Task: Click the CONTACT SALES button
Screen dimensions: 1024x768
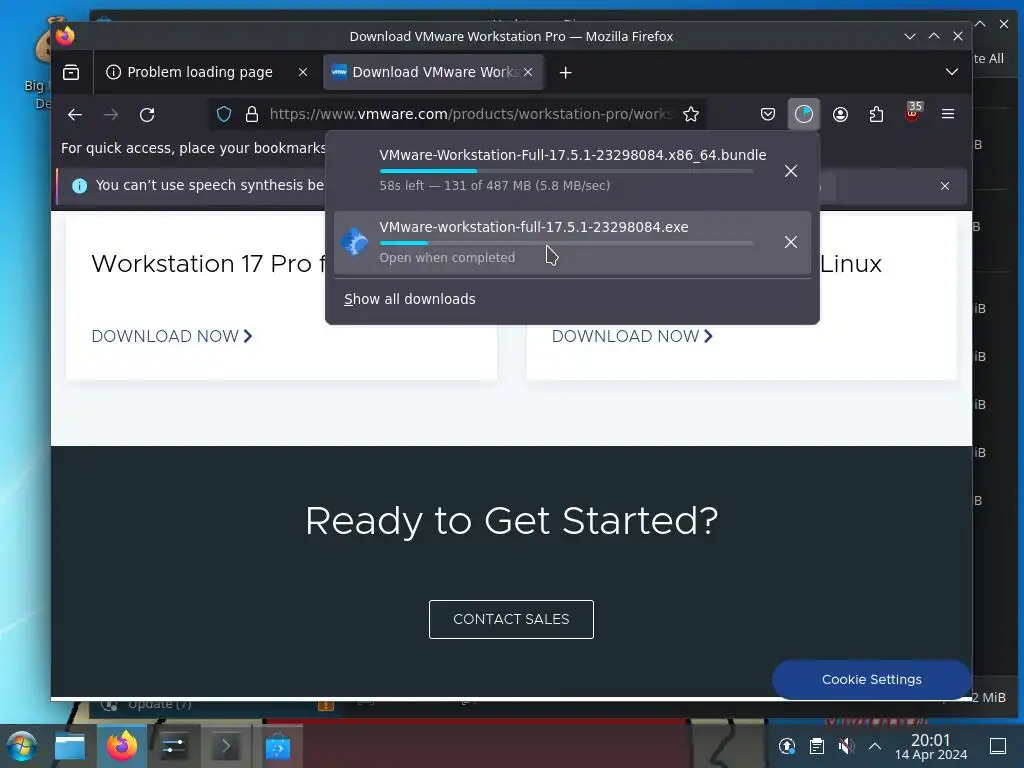Action: 511,619
